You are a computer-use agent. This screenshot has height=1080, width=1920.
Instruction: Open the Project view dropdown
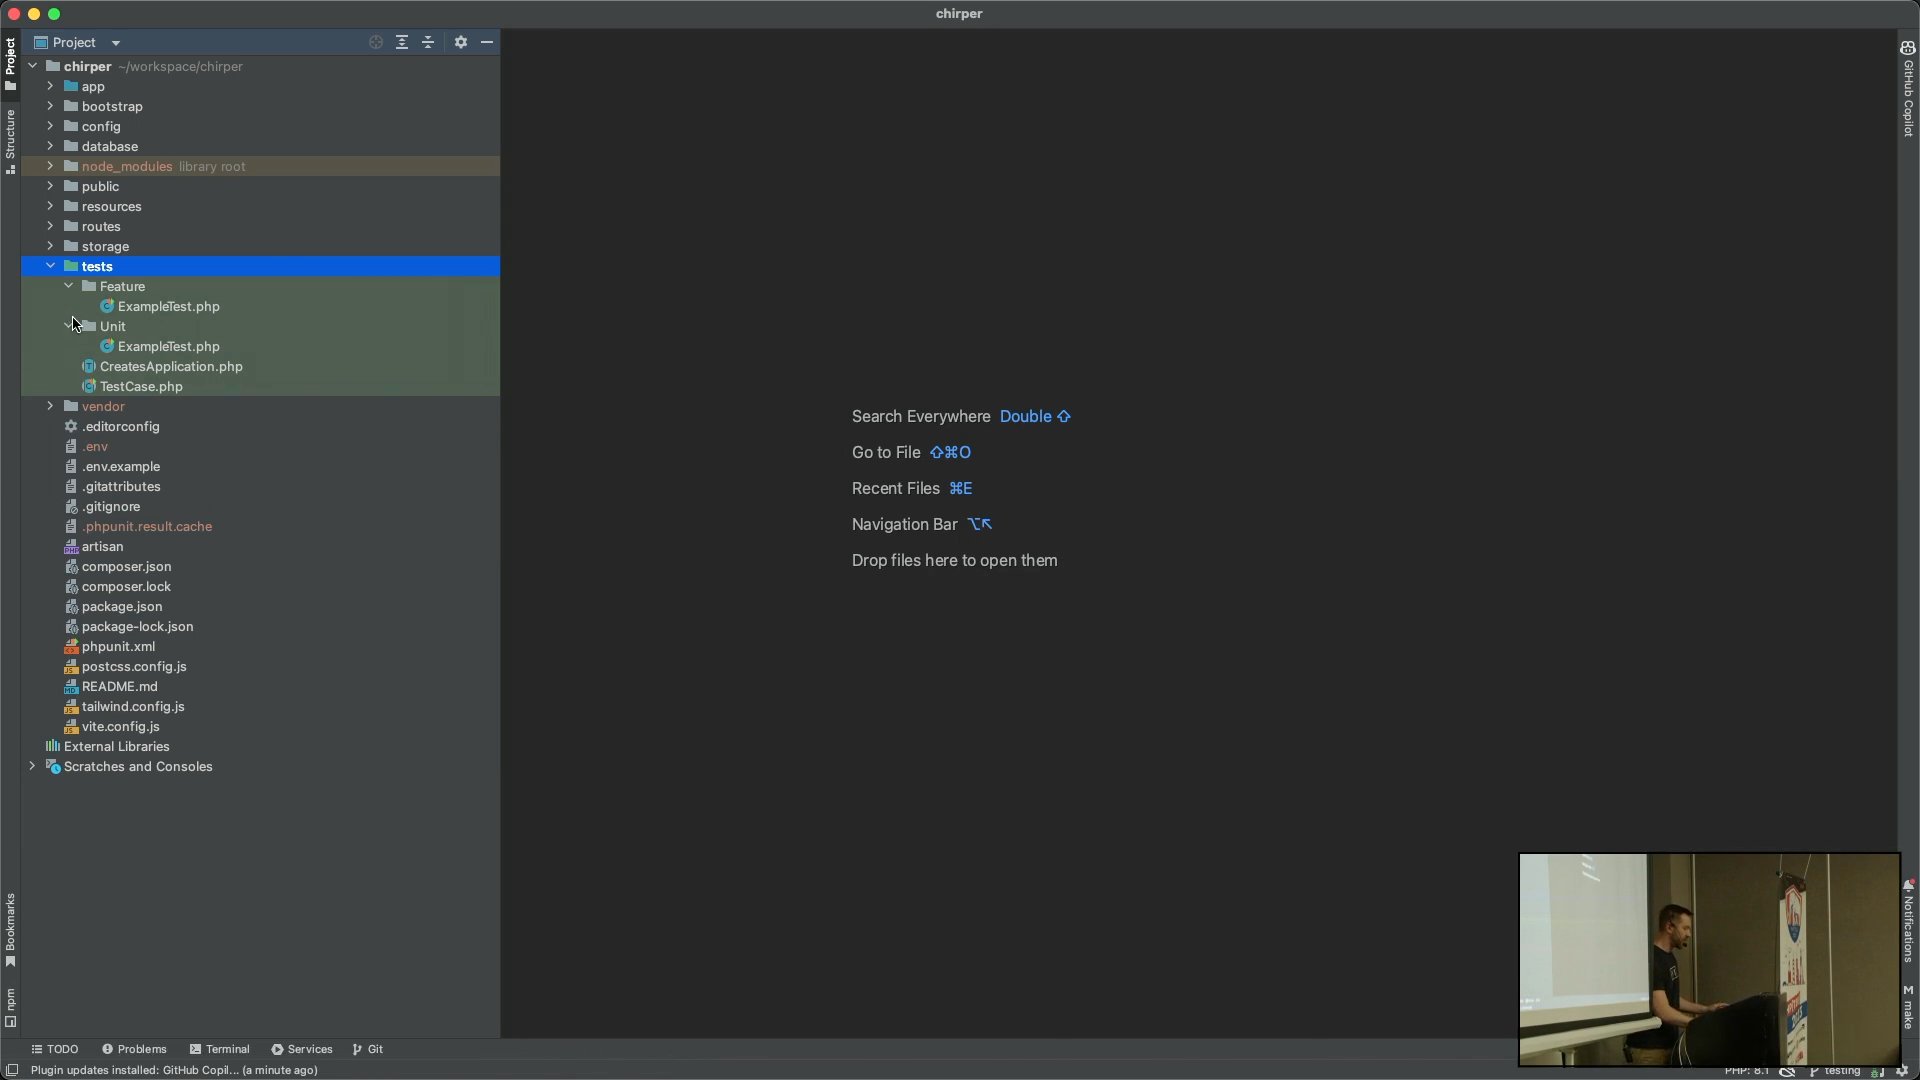(x=116, y=43)
